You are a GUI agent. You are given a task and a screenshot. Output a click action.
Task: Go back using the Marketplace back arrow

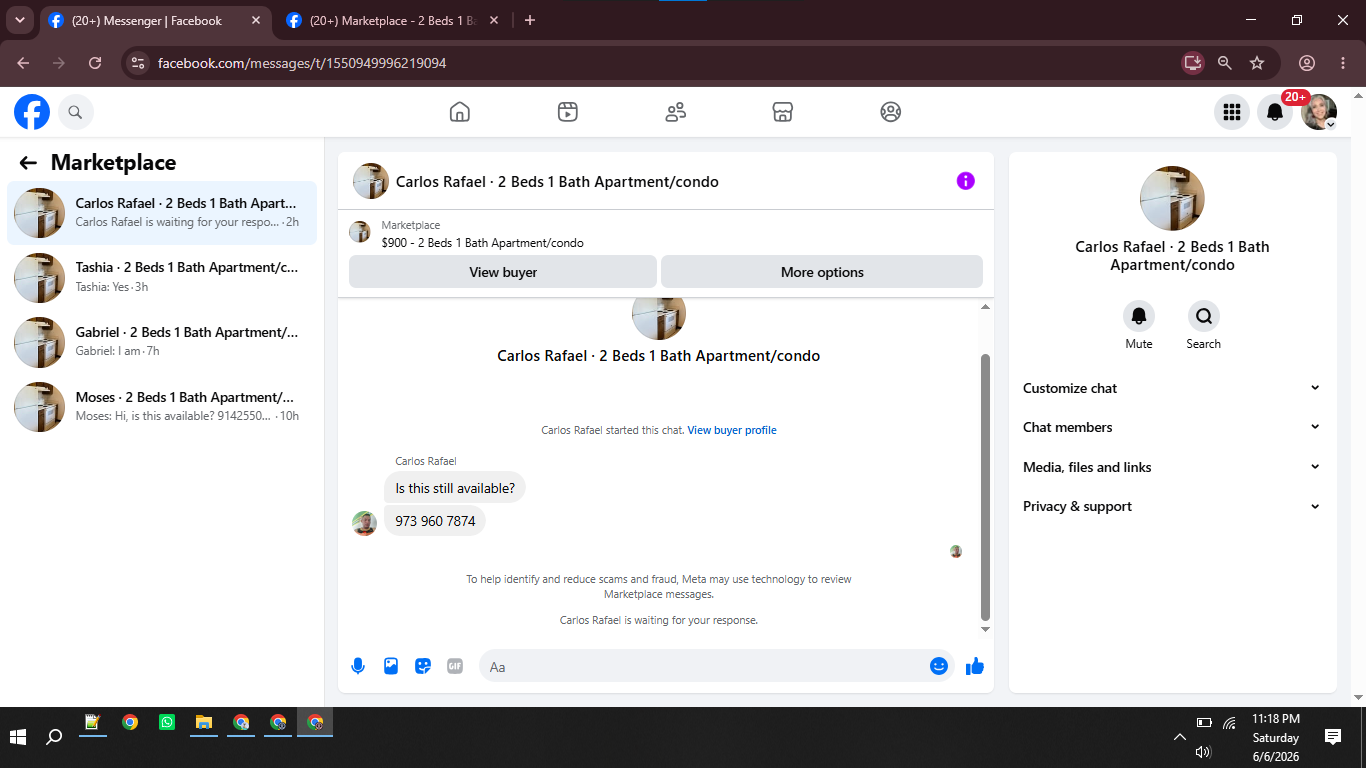[x=28, y=163]
